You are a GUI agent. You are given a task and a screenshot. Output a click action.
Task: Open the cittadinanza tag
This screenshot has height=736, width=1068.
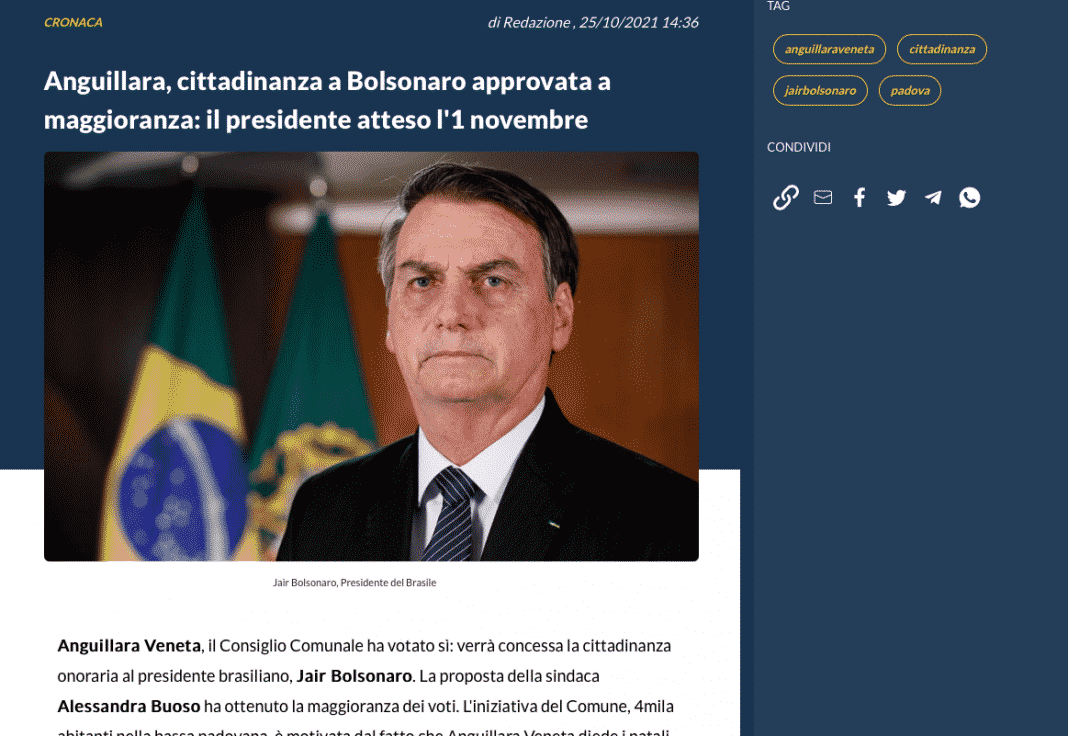pos(942,49)
